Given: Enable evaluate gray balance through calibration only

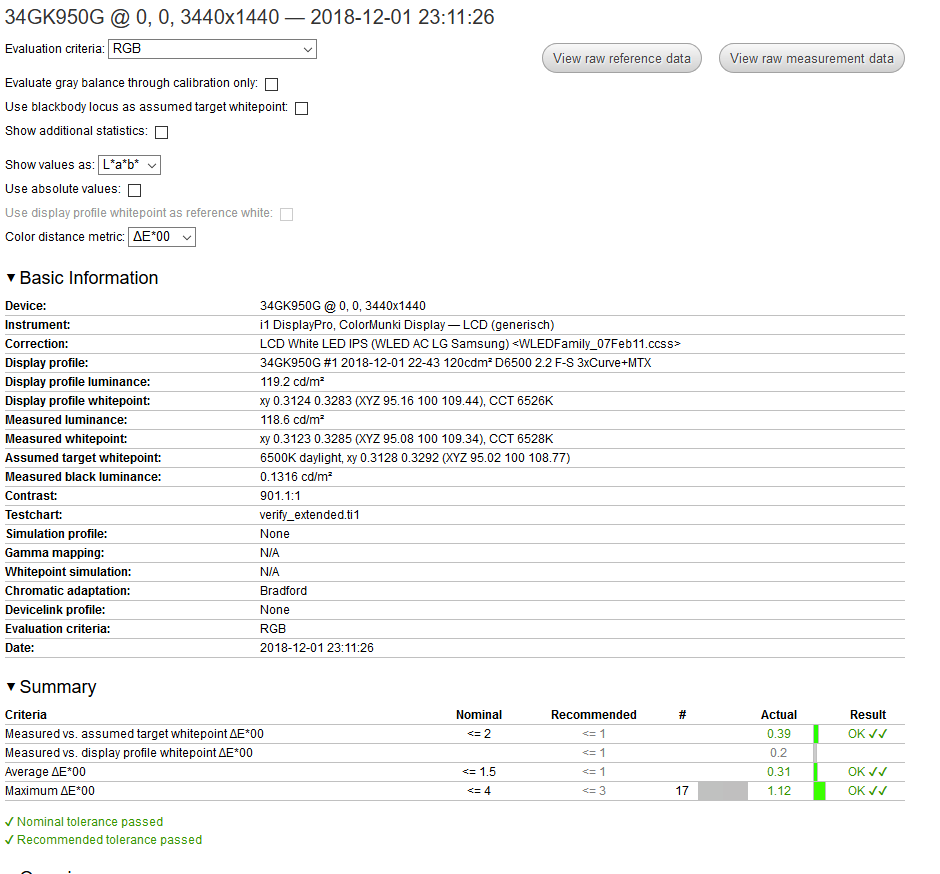Looking at the screenshot, I should coord(271,84).
